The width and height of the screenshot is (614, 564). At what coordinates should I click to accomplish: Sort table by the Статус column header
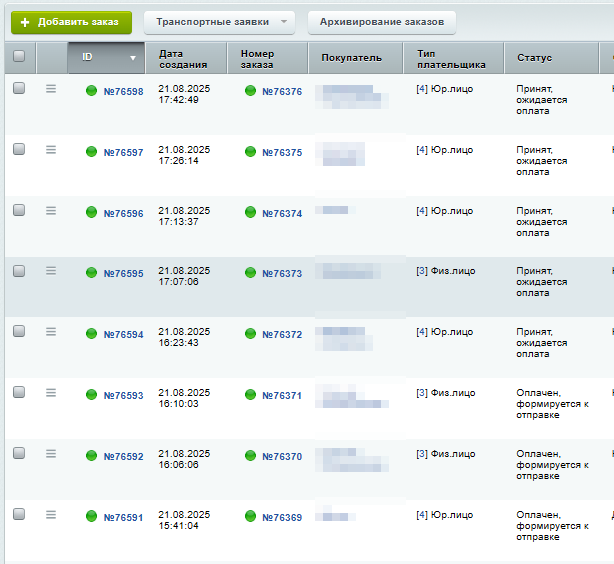(x=535, y=58)
